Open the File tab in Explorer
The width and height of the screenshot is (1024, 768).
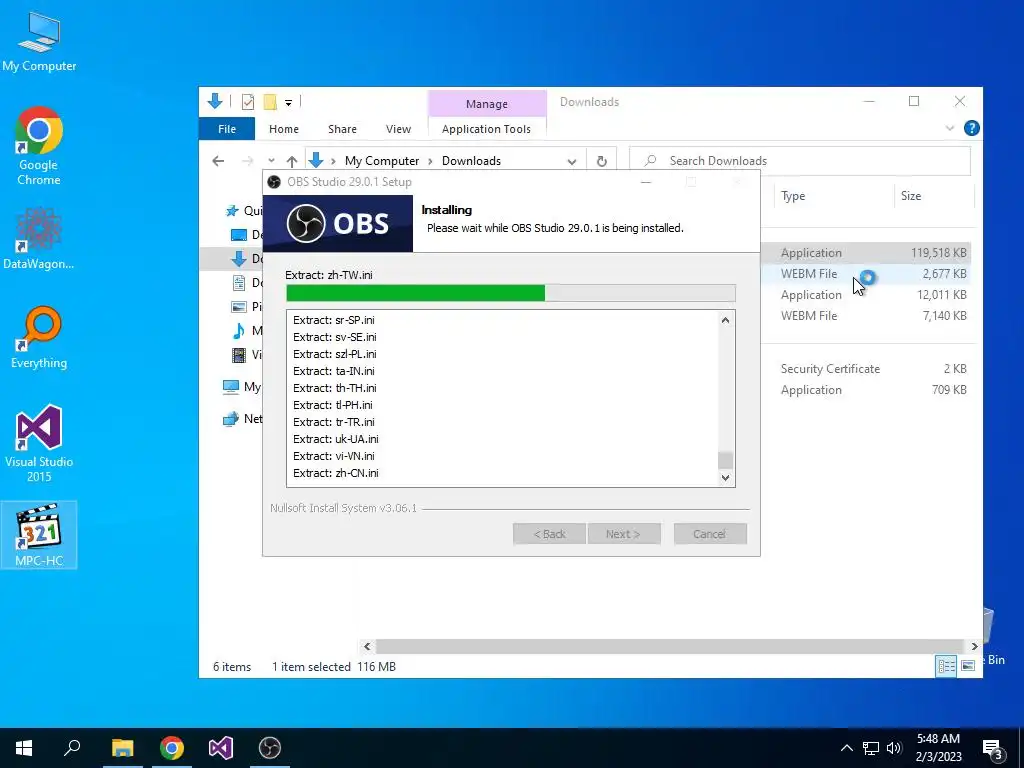click(x=227, y=129)
